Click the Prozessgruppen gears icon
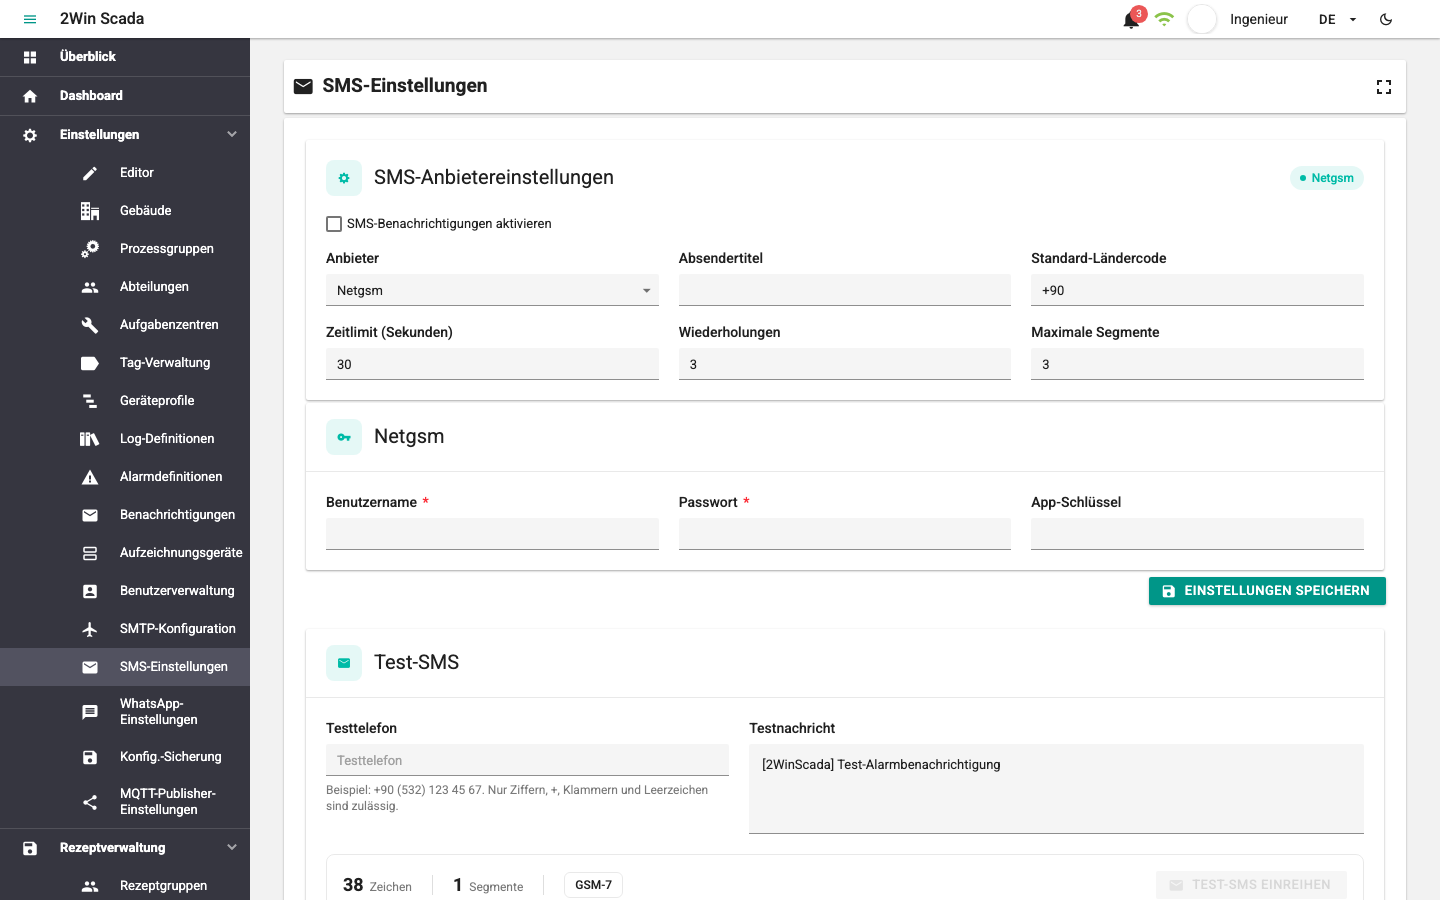Screen dimensions: 1440x900 coord(90,249)
